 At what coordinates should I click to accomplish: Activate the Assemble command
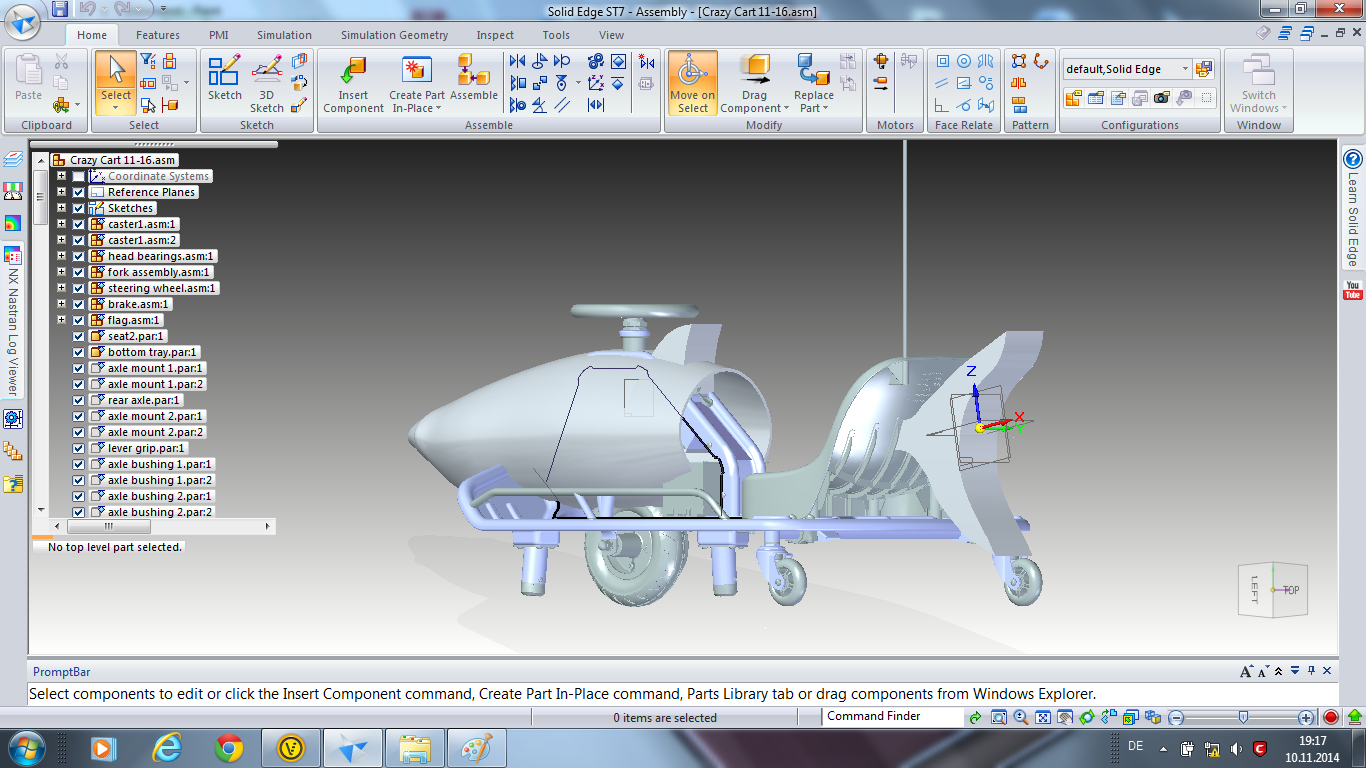474,78
